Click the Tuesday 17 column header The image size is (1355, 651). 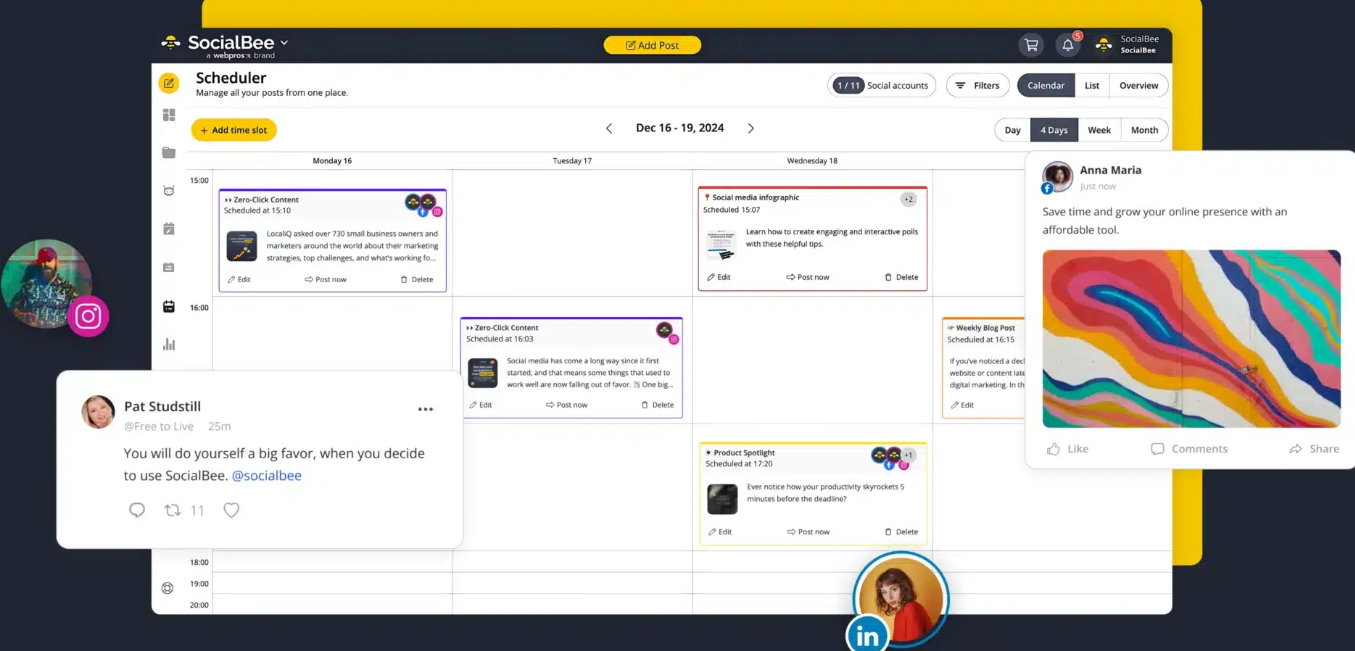(x=572, y=160)
